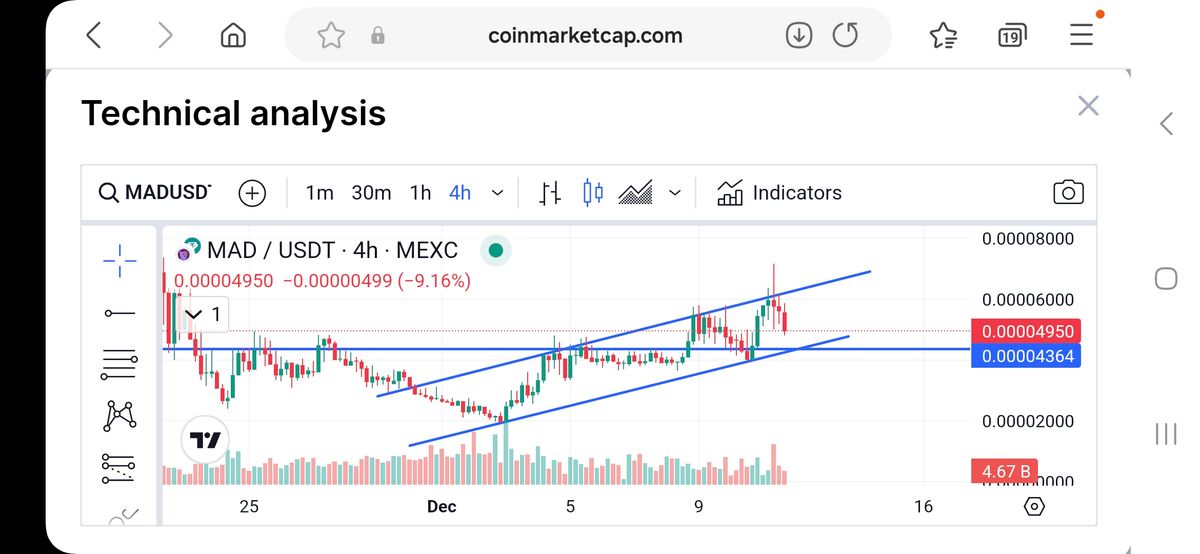
Task: Select the crosshair cursor tool
Action: coord(120,261)
